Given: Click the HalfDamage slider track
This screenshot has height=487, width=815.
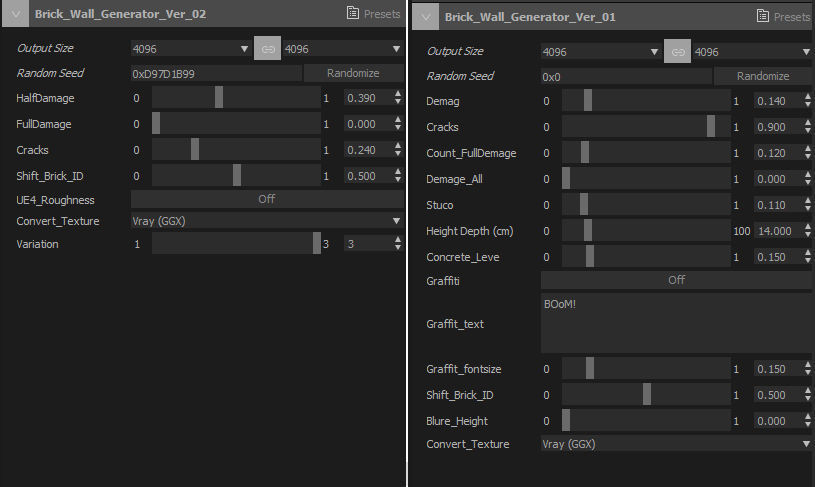Looking at the screenshot, I should [235, 97].
